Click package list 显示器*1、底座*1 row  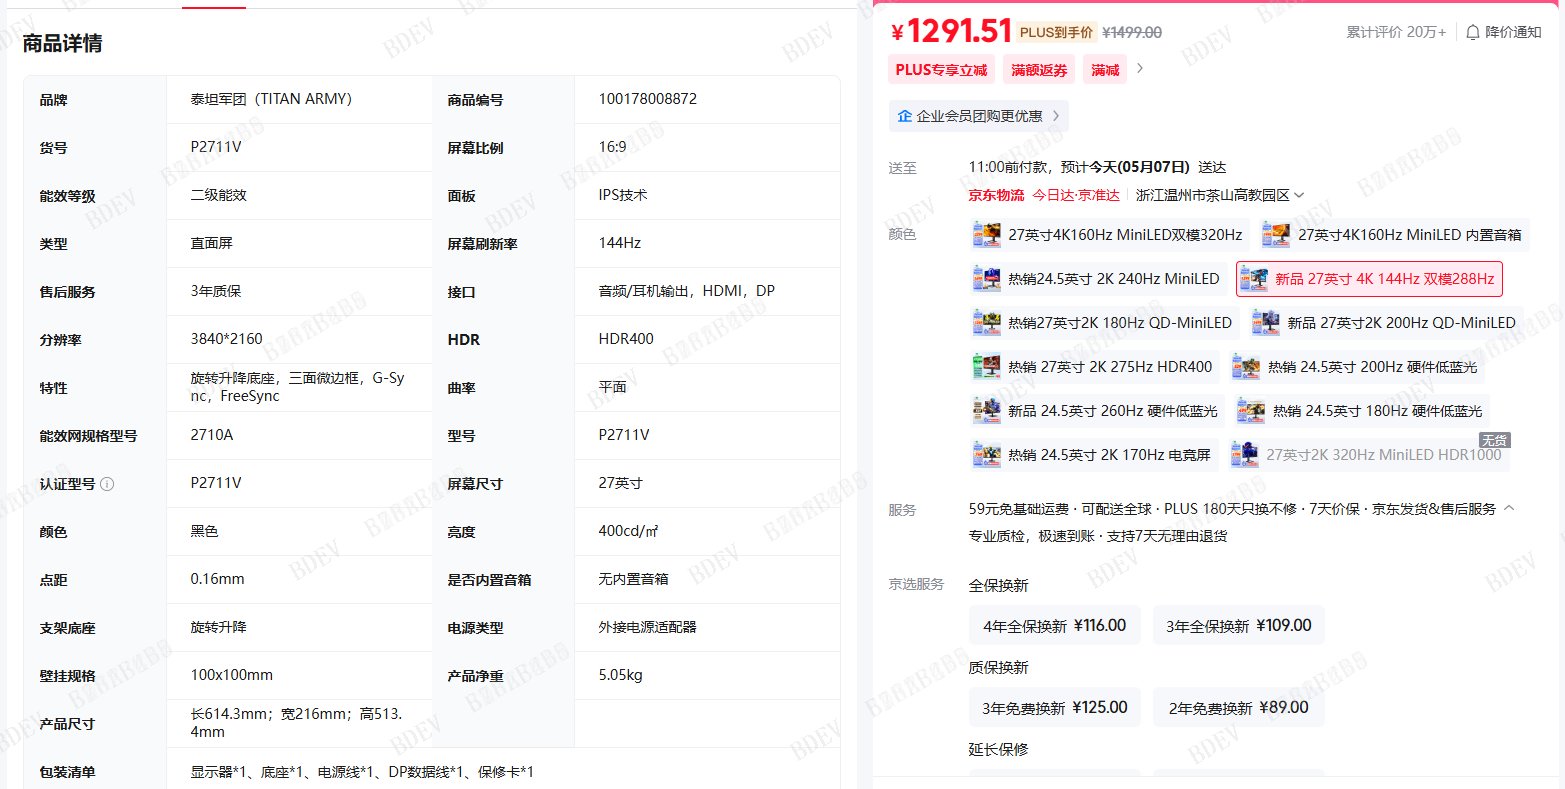[362, 772]
